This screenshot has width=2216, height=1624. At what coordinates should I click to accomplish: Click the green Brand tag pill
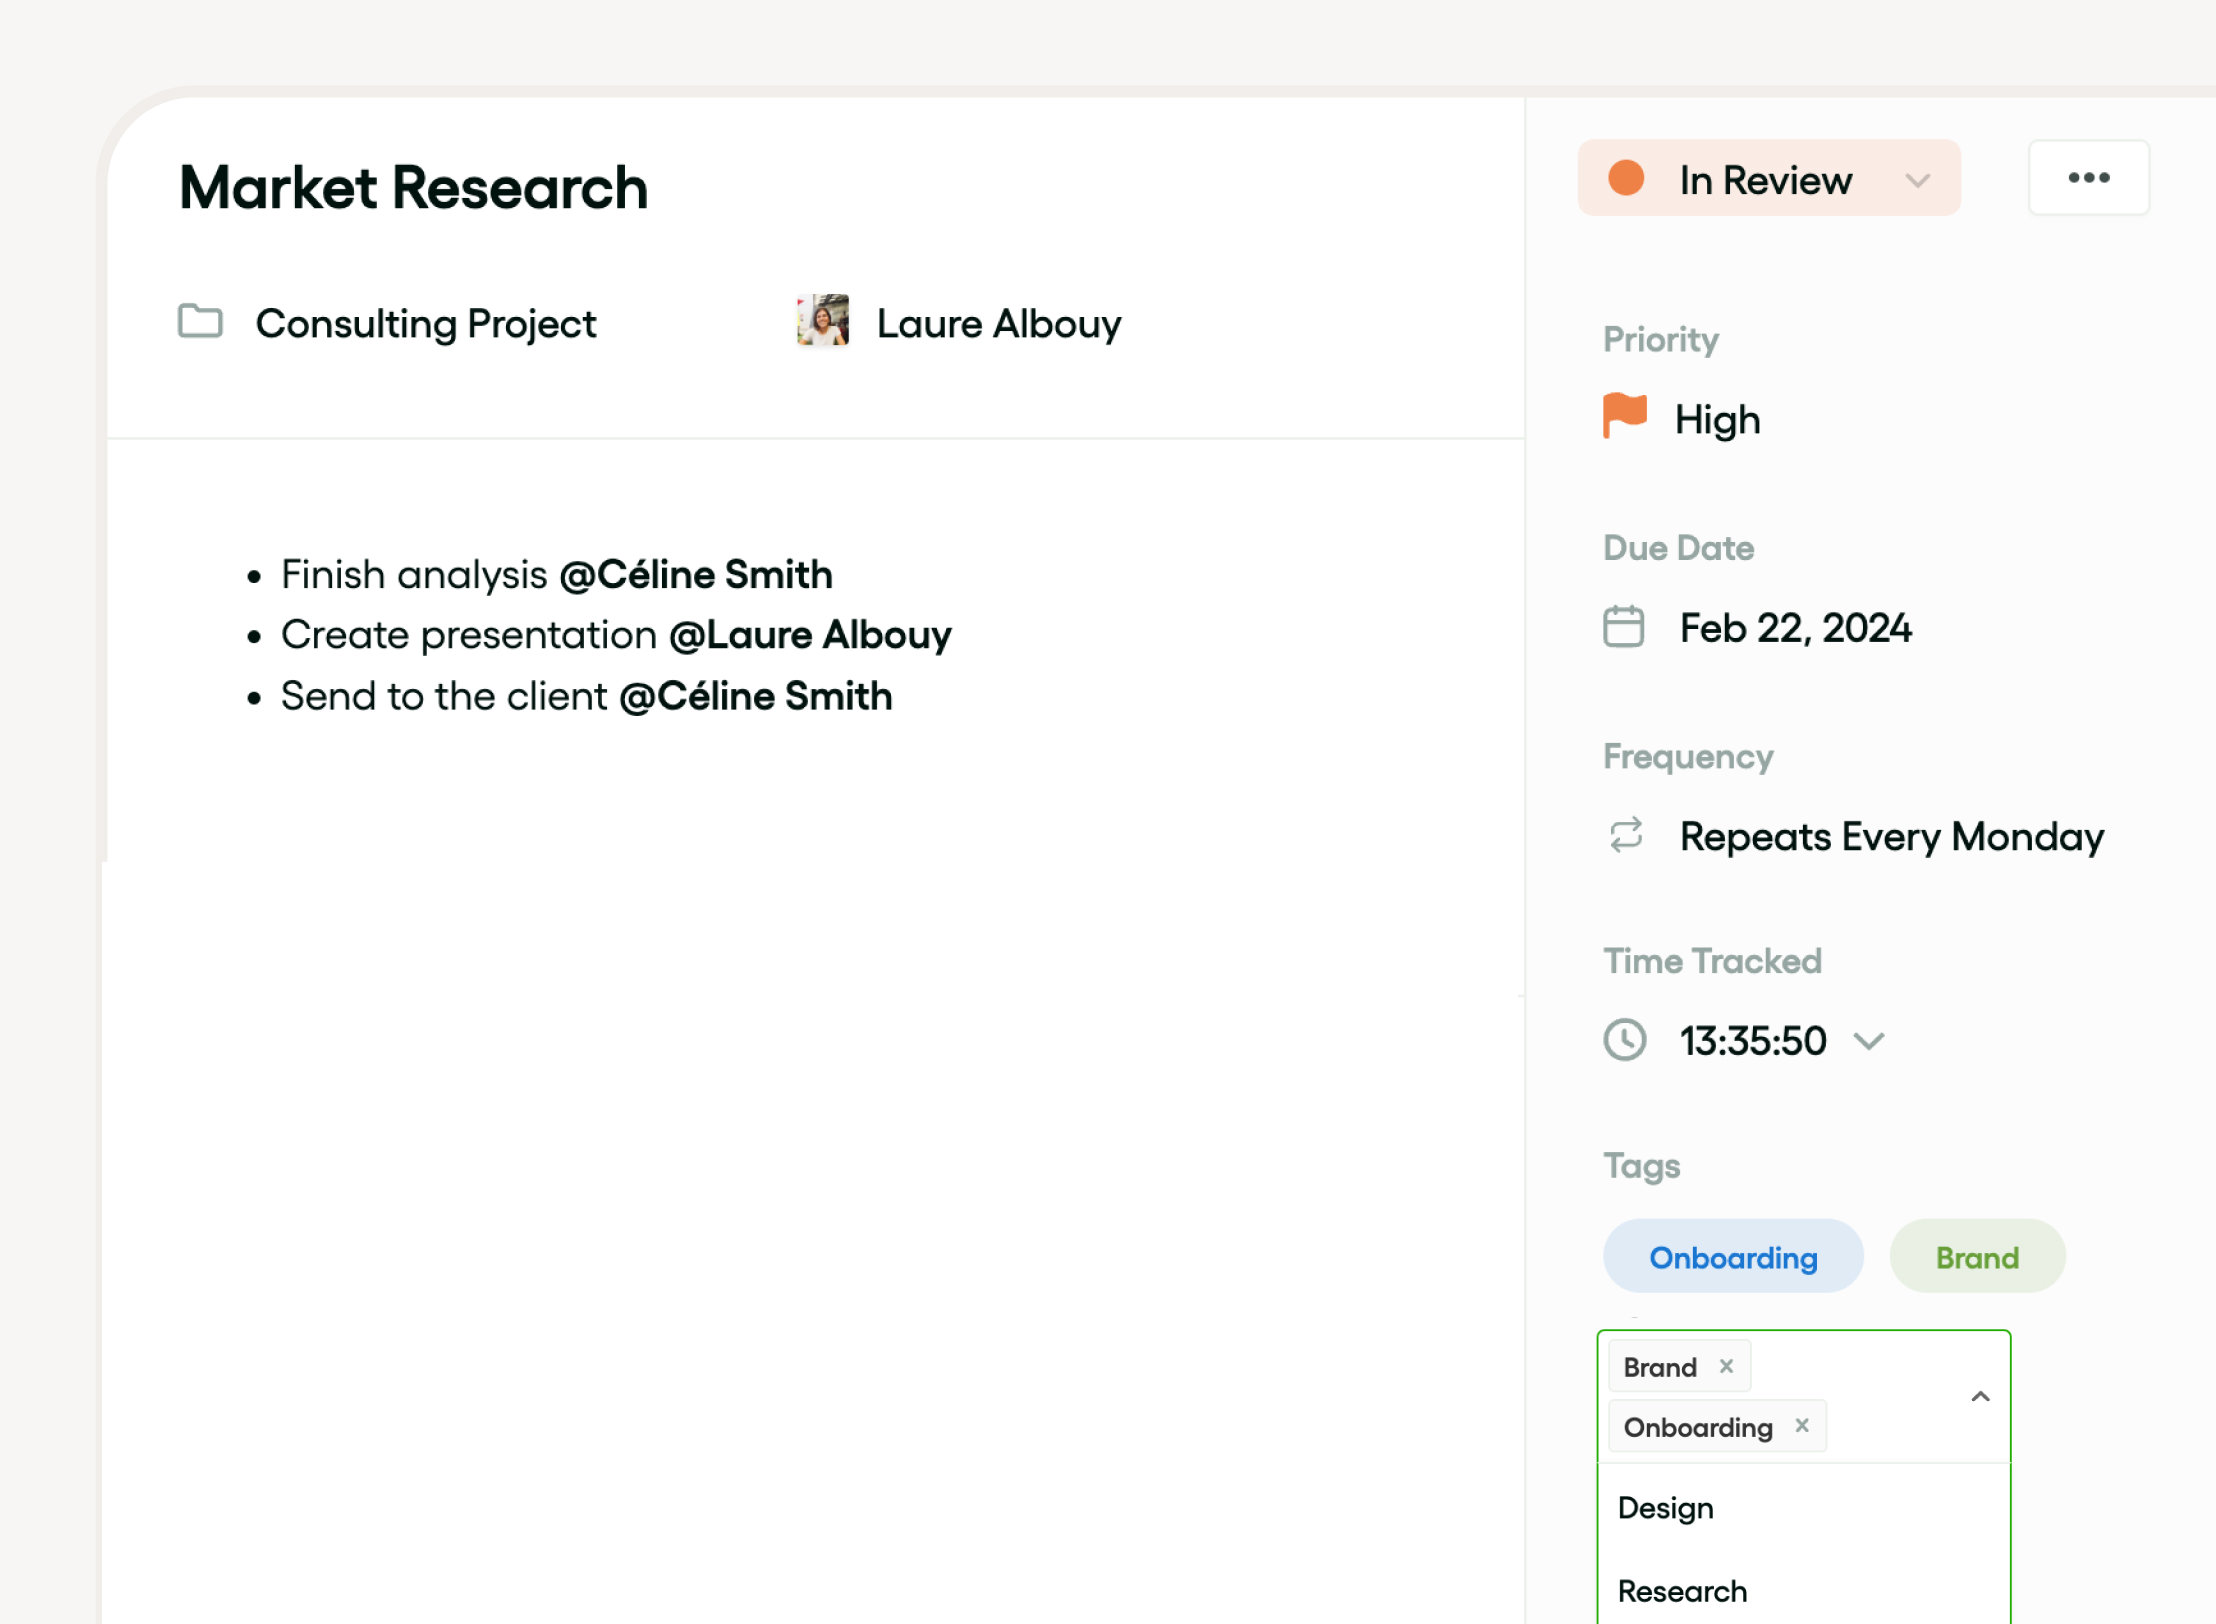click(x=1977, y=1257)
